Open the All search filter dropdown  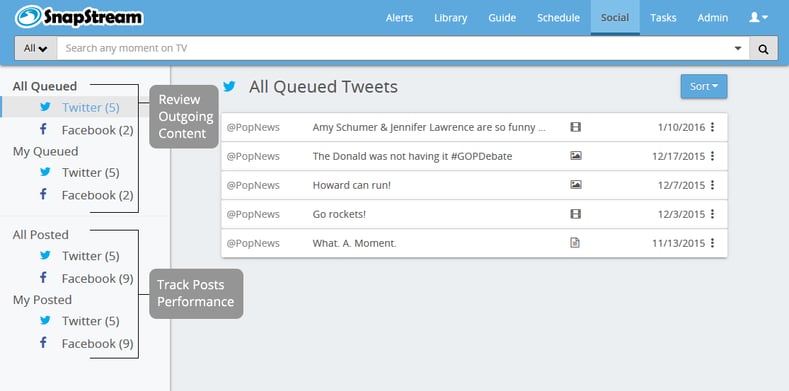pyautogui.click(x=35, y=49)
